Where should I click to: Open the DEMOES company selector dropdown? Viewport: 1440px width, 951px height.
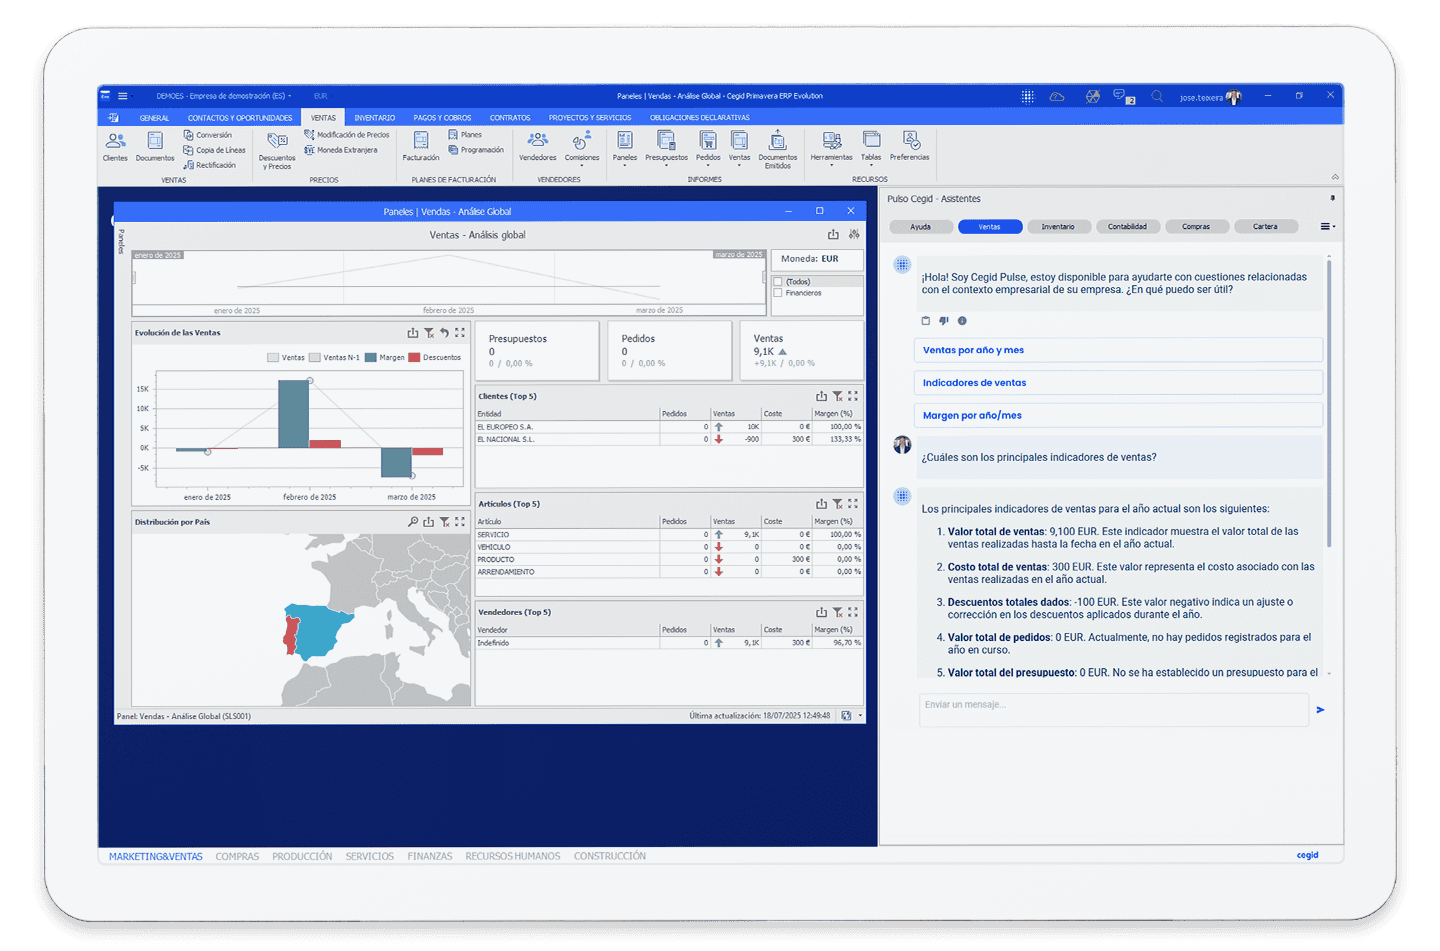click(x=224, y=97)
